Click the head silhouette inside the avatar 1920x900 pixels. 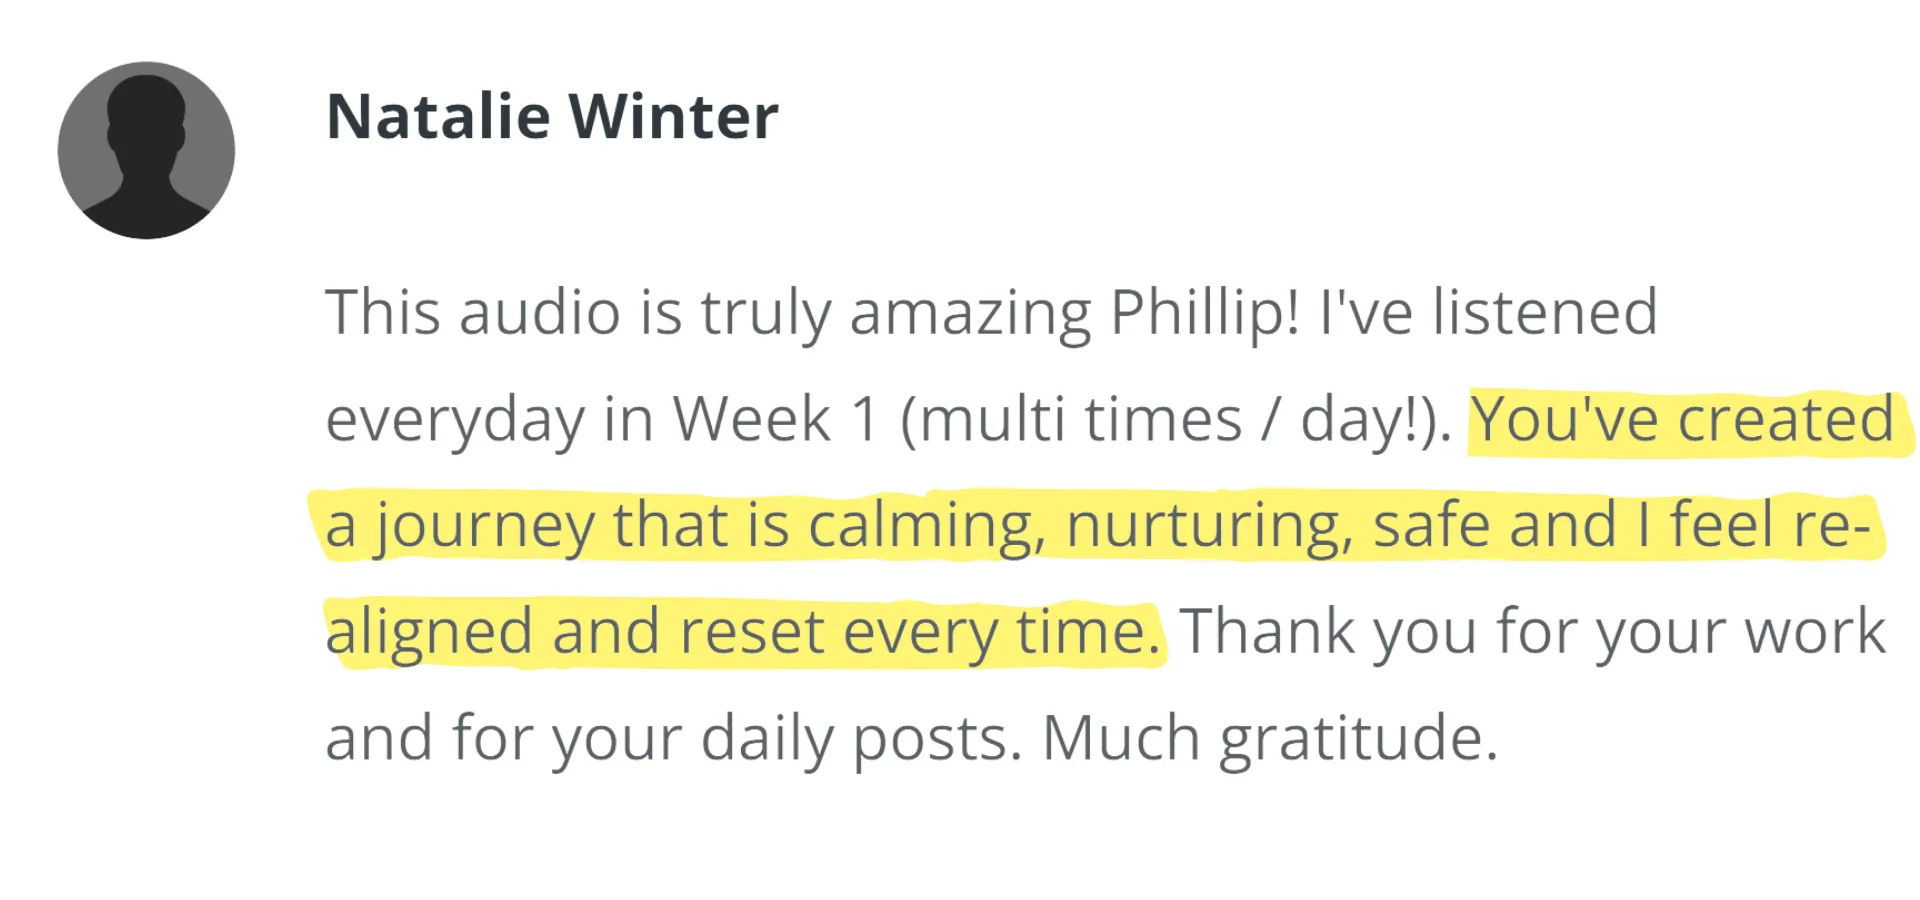[x=146, y=110]
